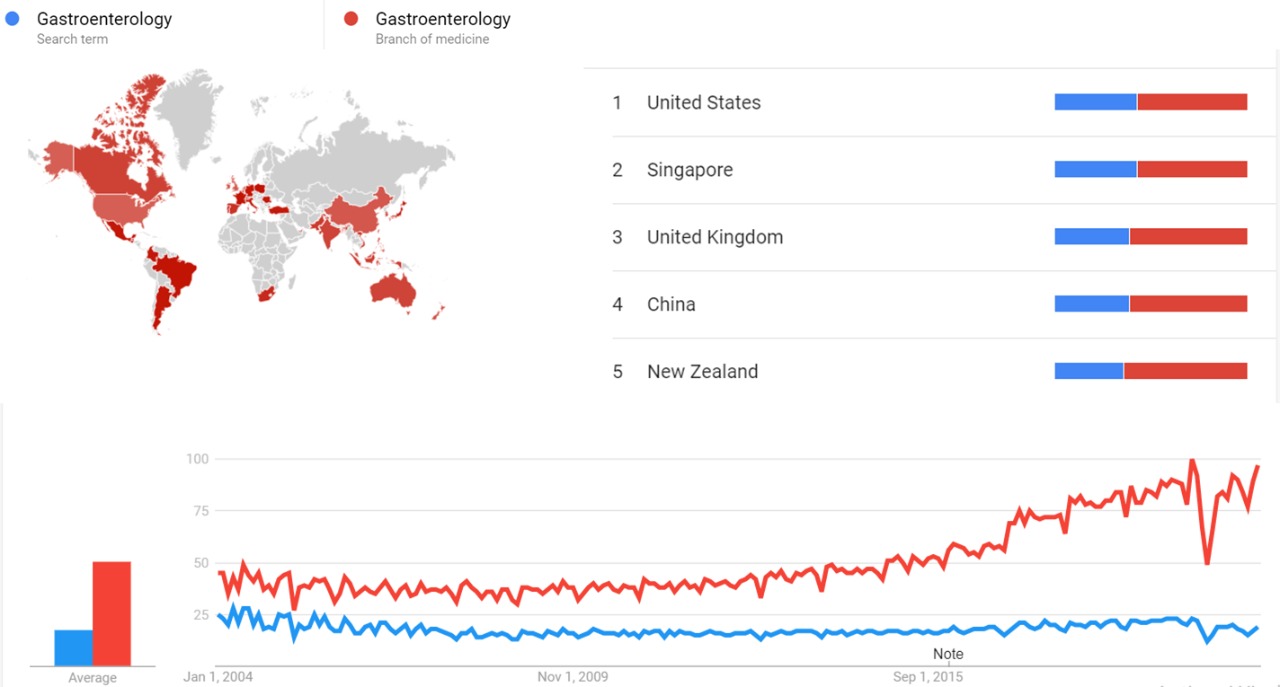Click the blue Gastroenterology search term dot
1280x687 pixels.
[12, 19]
